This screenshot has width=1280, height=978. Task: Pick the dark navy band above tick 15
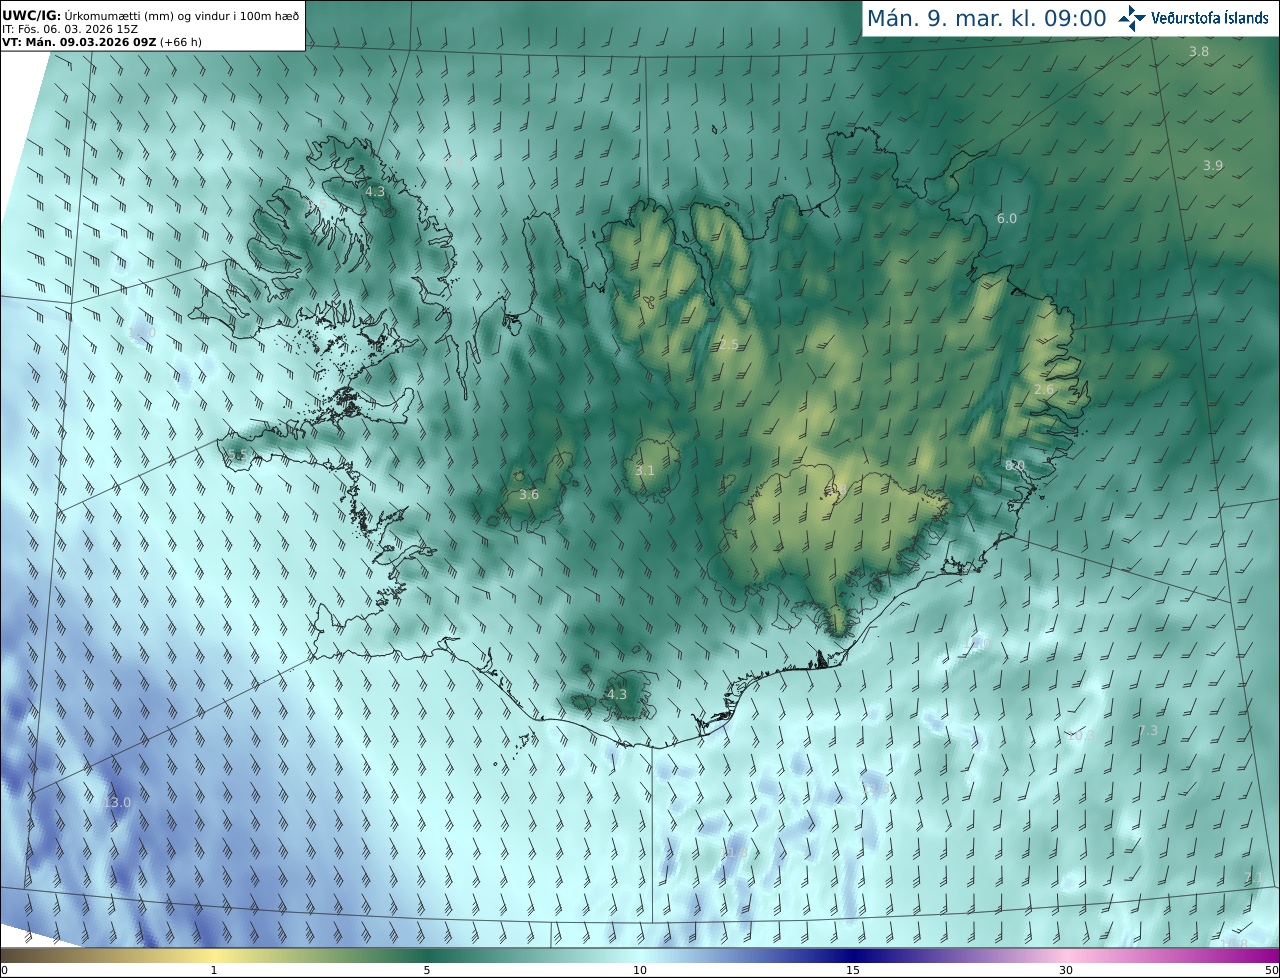click(x=853, y=955)
